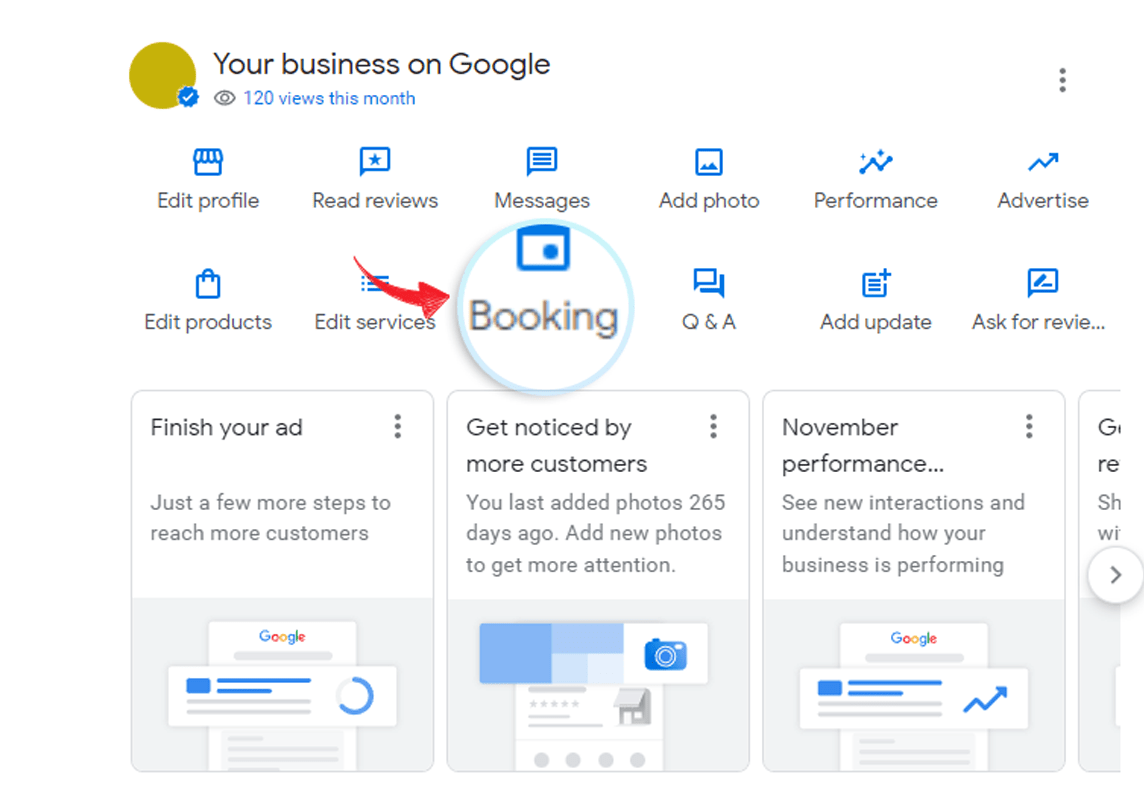Click Ask for reviews icon
1144x800 pixels.
[x=1043, y=284]
